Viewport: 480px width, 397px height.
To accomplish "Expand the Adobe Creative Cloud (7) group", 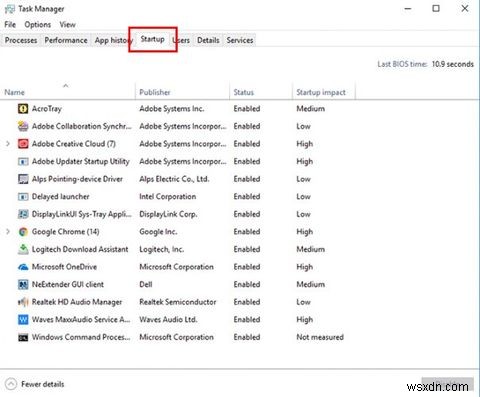I will [x=8, y=144].
